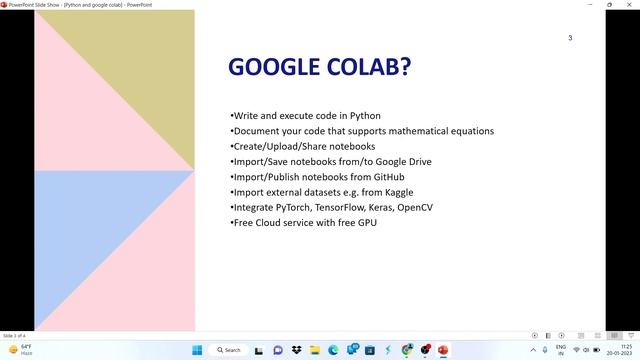Image resolution: width=640 pixels, height=360 pixels.
Task: Open File Explorer from taskbar
Action: [x=315, y=350]
